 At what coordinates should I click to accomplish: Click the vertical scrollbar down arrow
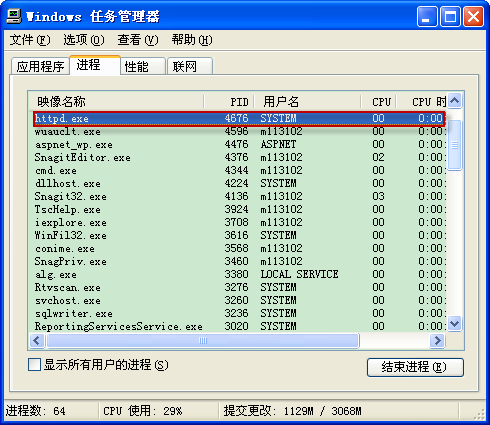tap(455, 323)
